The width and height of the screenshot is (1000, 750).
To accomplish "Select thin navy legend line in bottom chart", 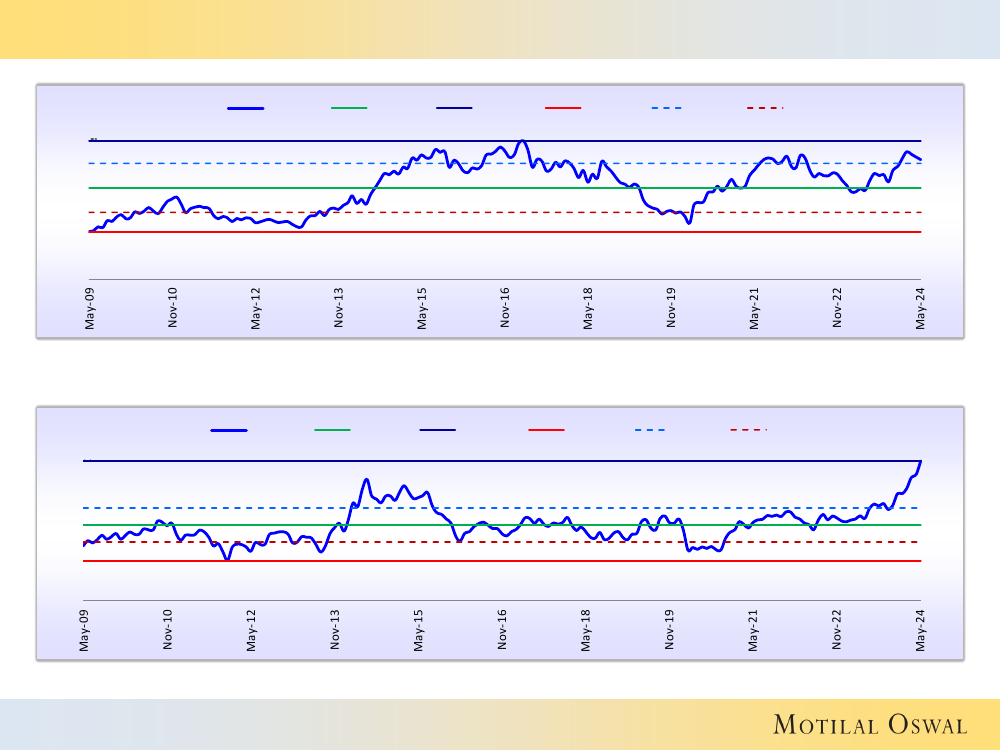I will [437, 430].
